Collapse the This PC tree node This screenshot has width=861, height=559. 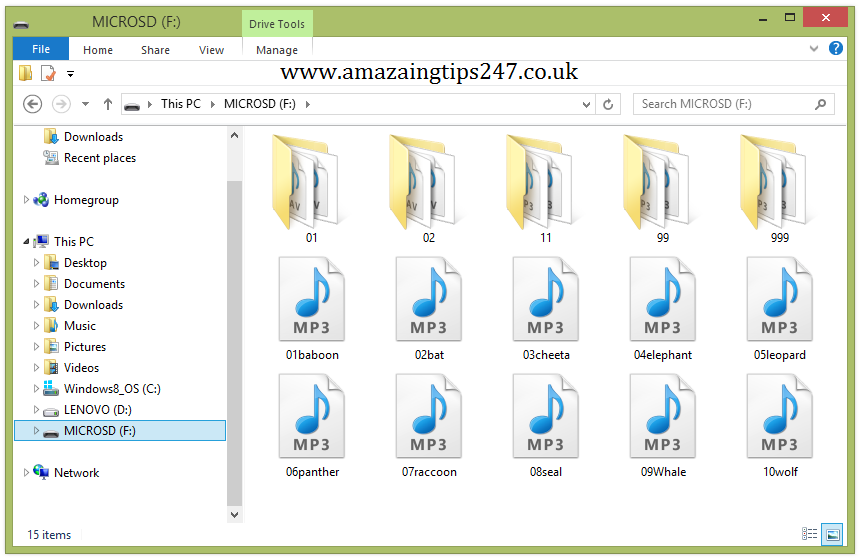point(26,242)
